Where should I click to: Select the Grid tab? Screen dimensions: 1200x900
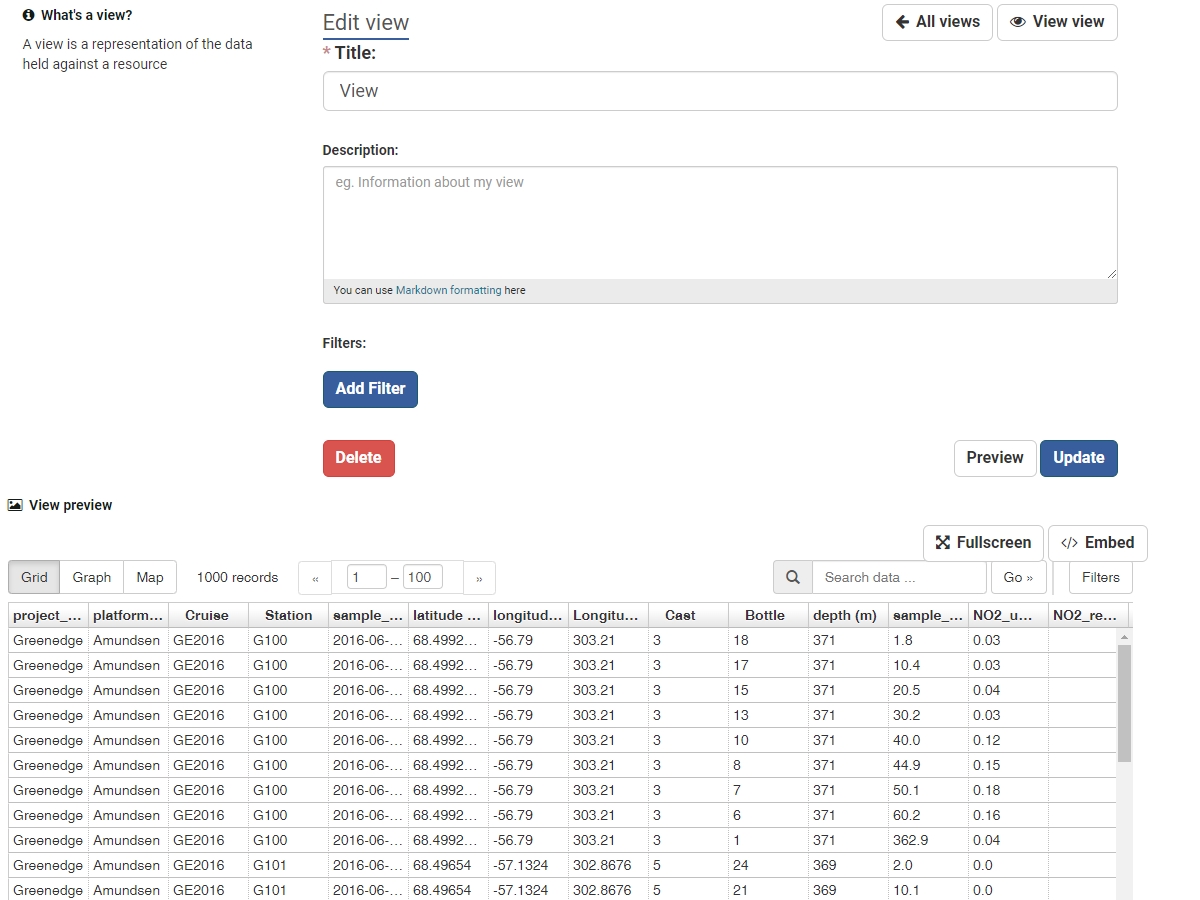(x=34, y=577)
